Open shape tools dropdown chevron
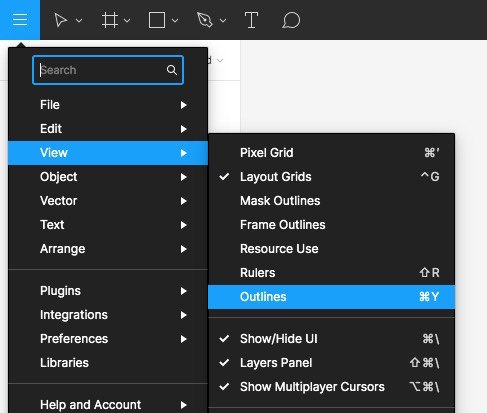Screen dimensions: 487x413 click(x=175, y=21)
